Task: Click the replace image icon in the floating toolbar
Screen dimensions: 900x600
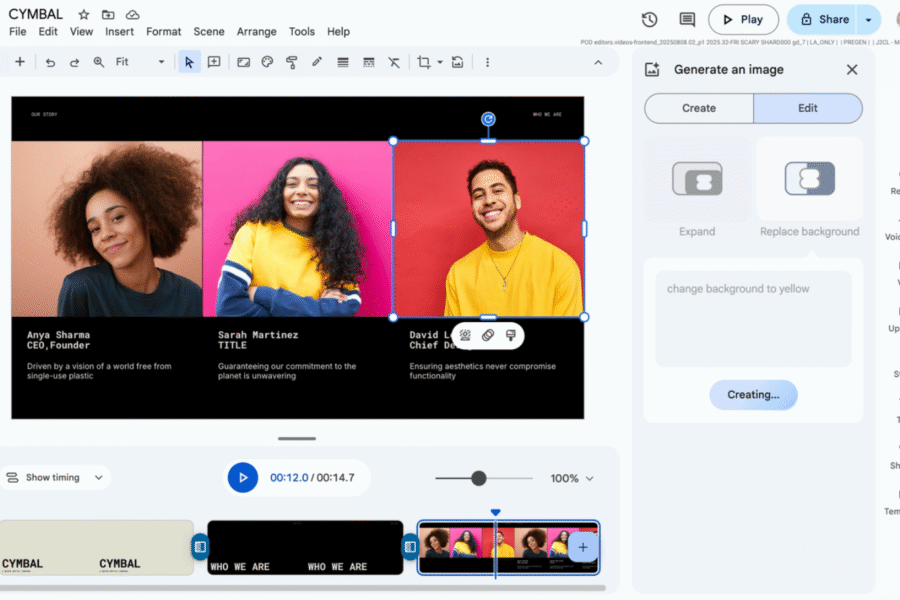Action: pyautogui.click(x=512, y=335)
